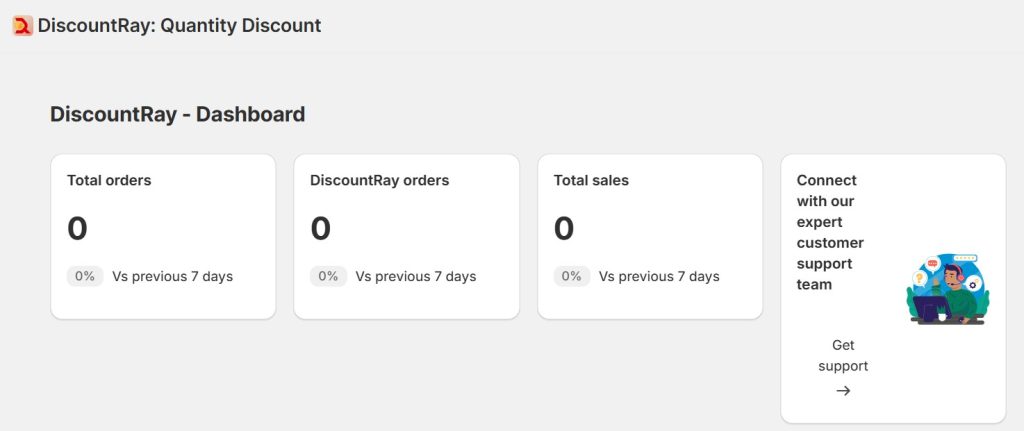Click the DiscountRay - Dashboard heading
Image resolution: width=1024 pixels, height=431 pixels.
(177, 114)
